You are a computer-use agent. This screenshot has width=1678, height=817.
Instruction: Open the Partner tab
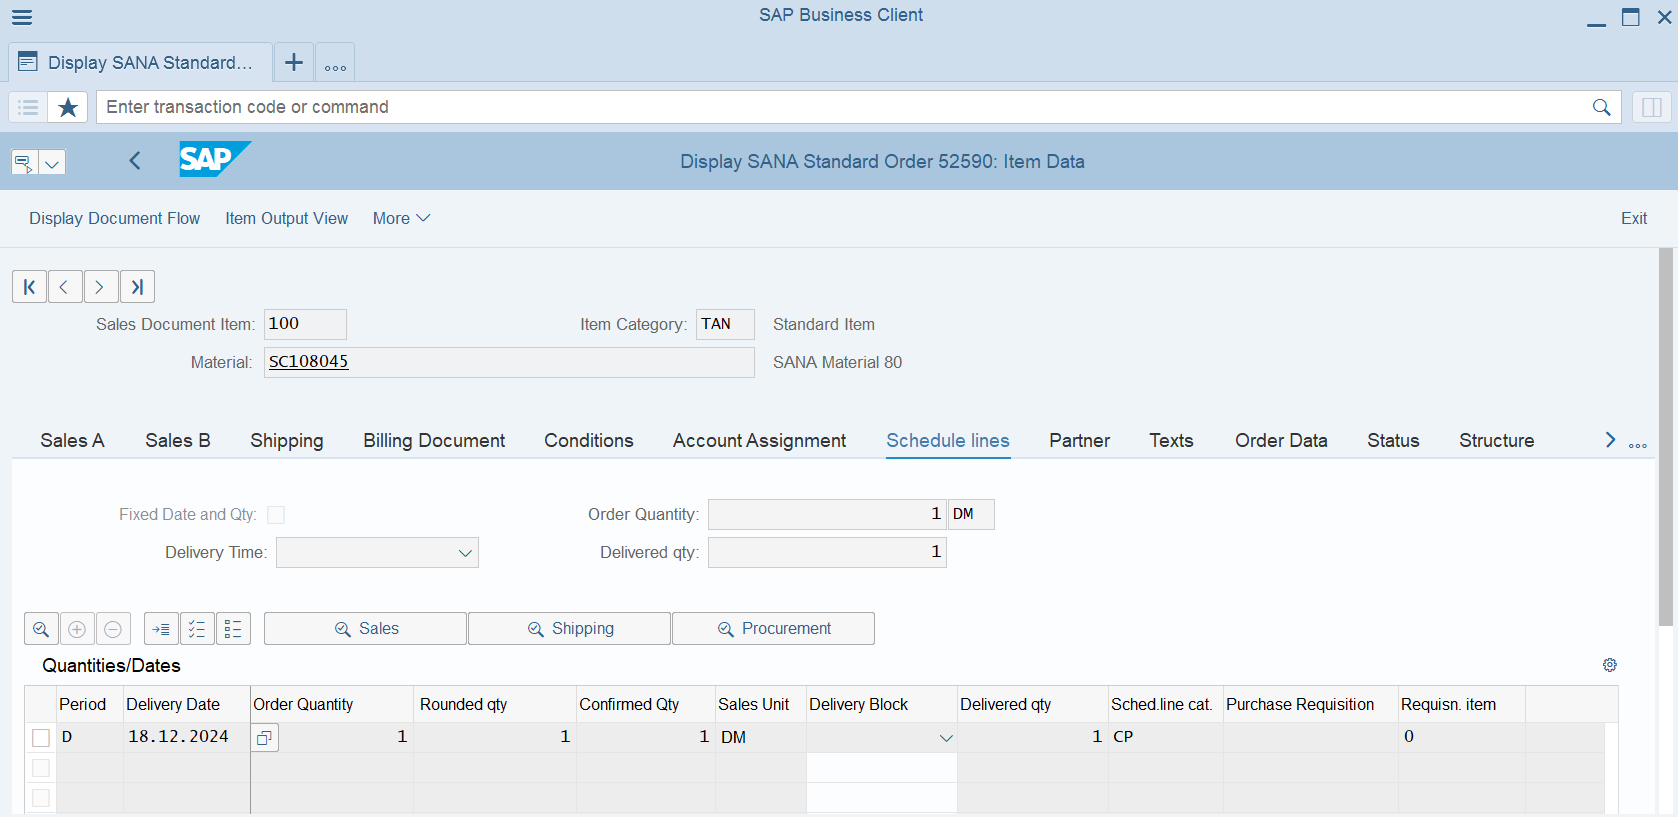tap(1079, 441)
